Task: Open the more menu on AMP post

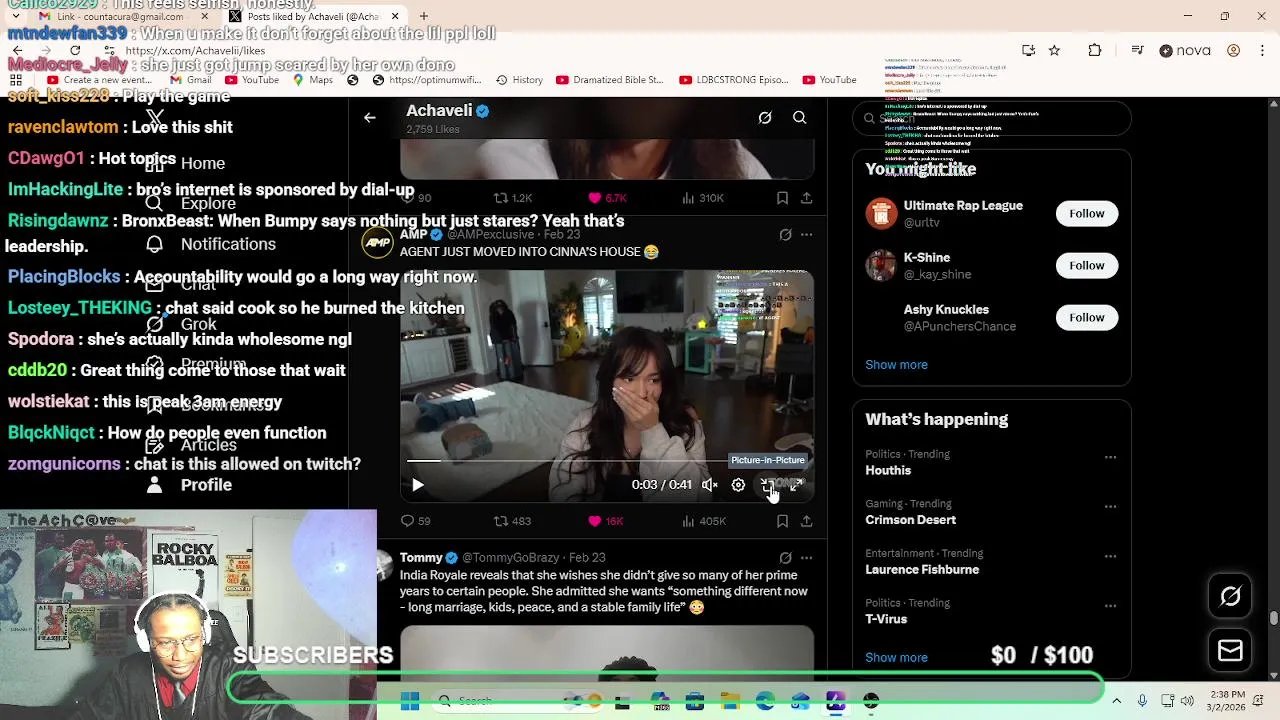Action: 806,235
